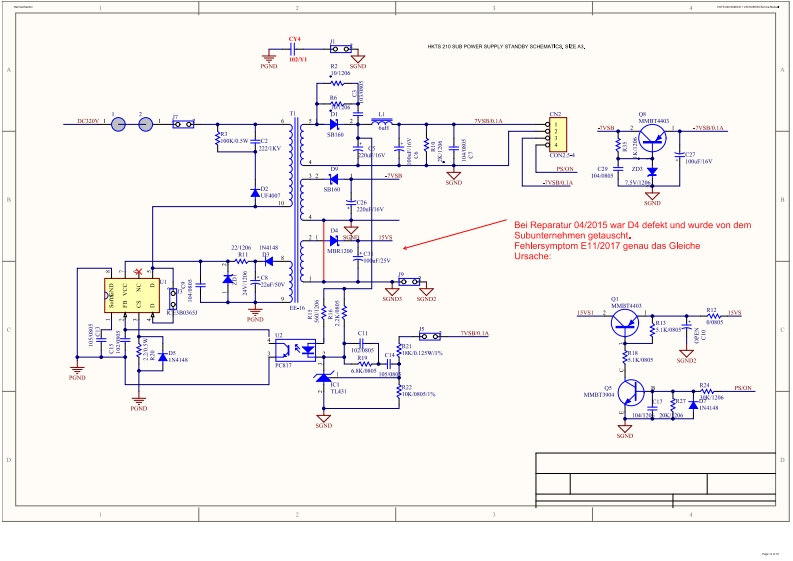The height and width of the screenshot is (561, 793).
Task: Click the CN2 connector block
Action: 553,133
